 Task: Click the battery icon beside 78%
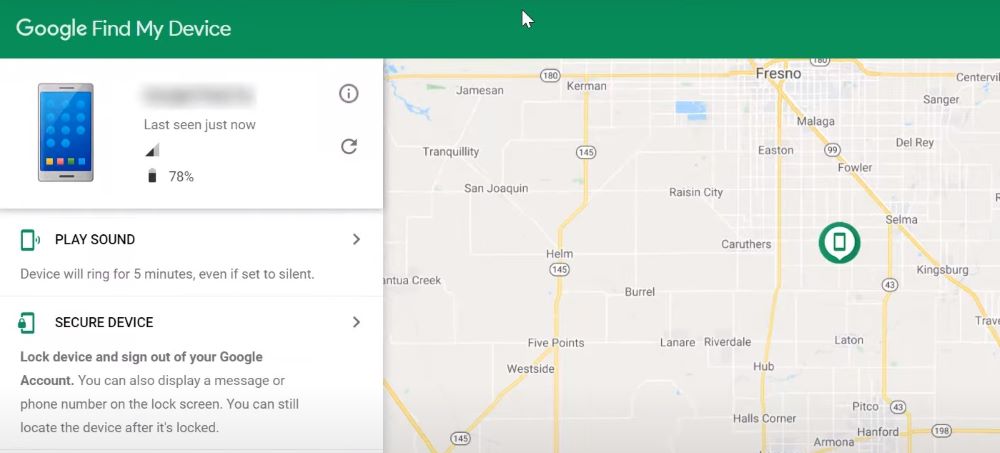[152, 176]
